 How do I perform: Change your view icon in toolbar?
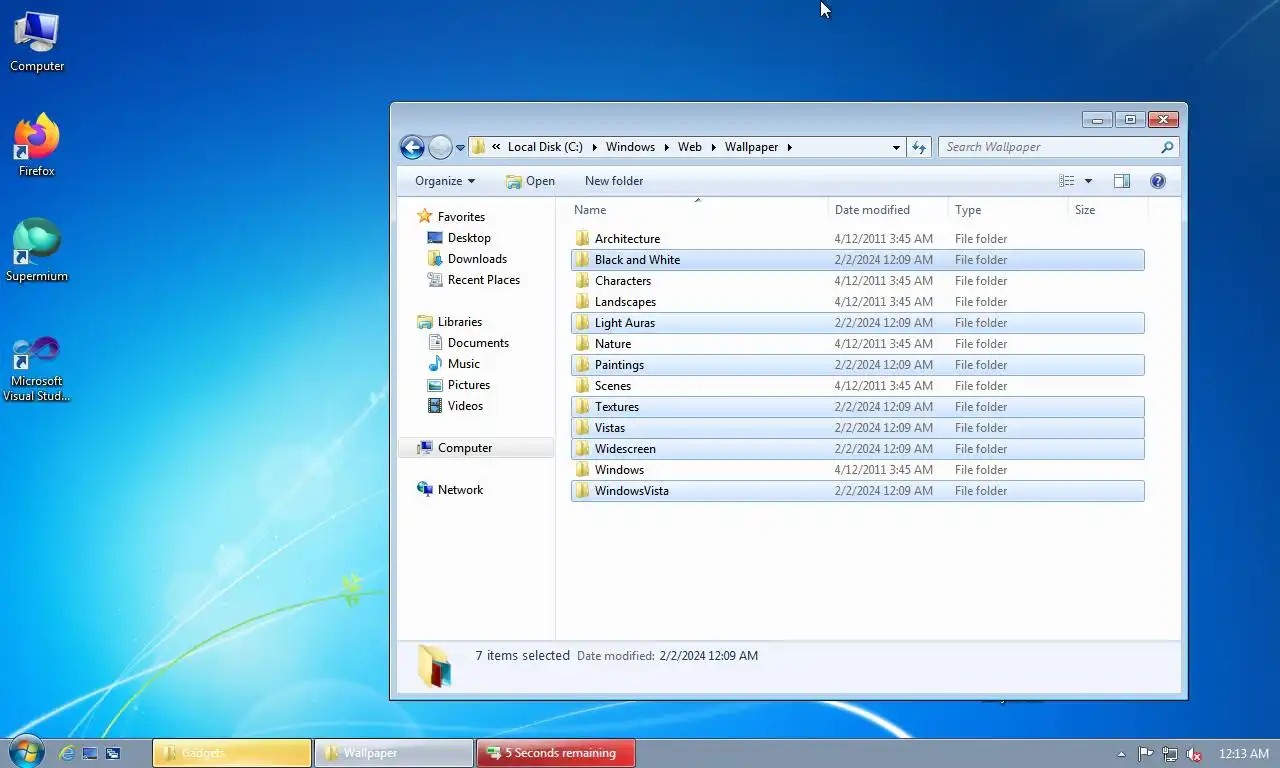tap(1067, 181)
